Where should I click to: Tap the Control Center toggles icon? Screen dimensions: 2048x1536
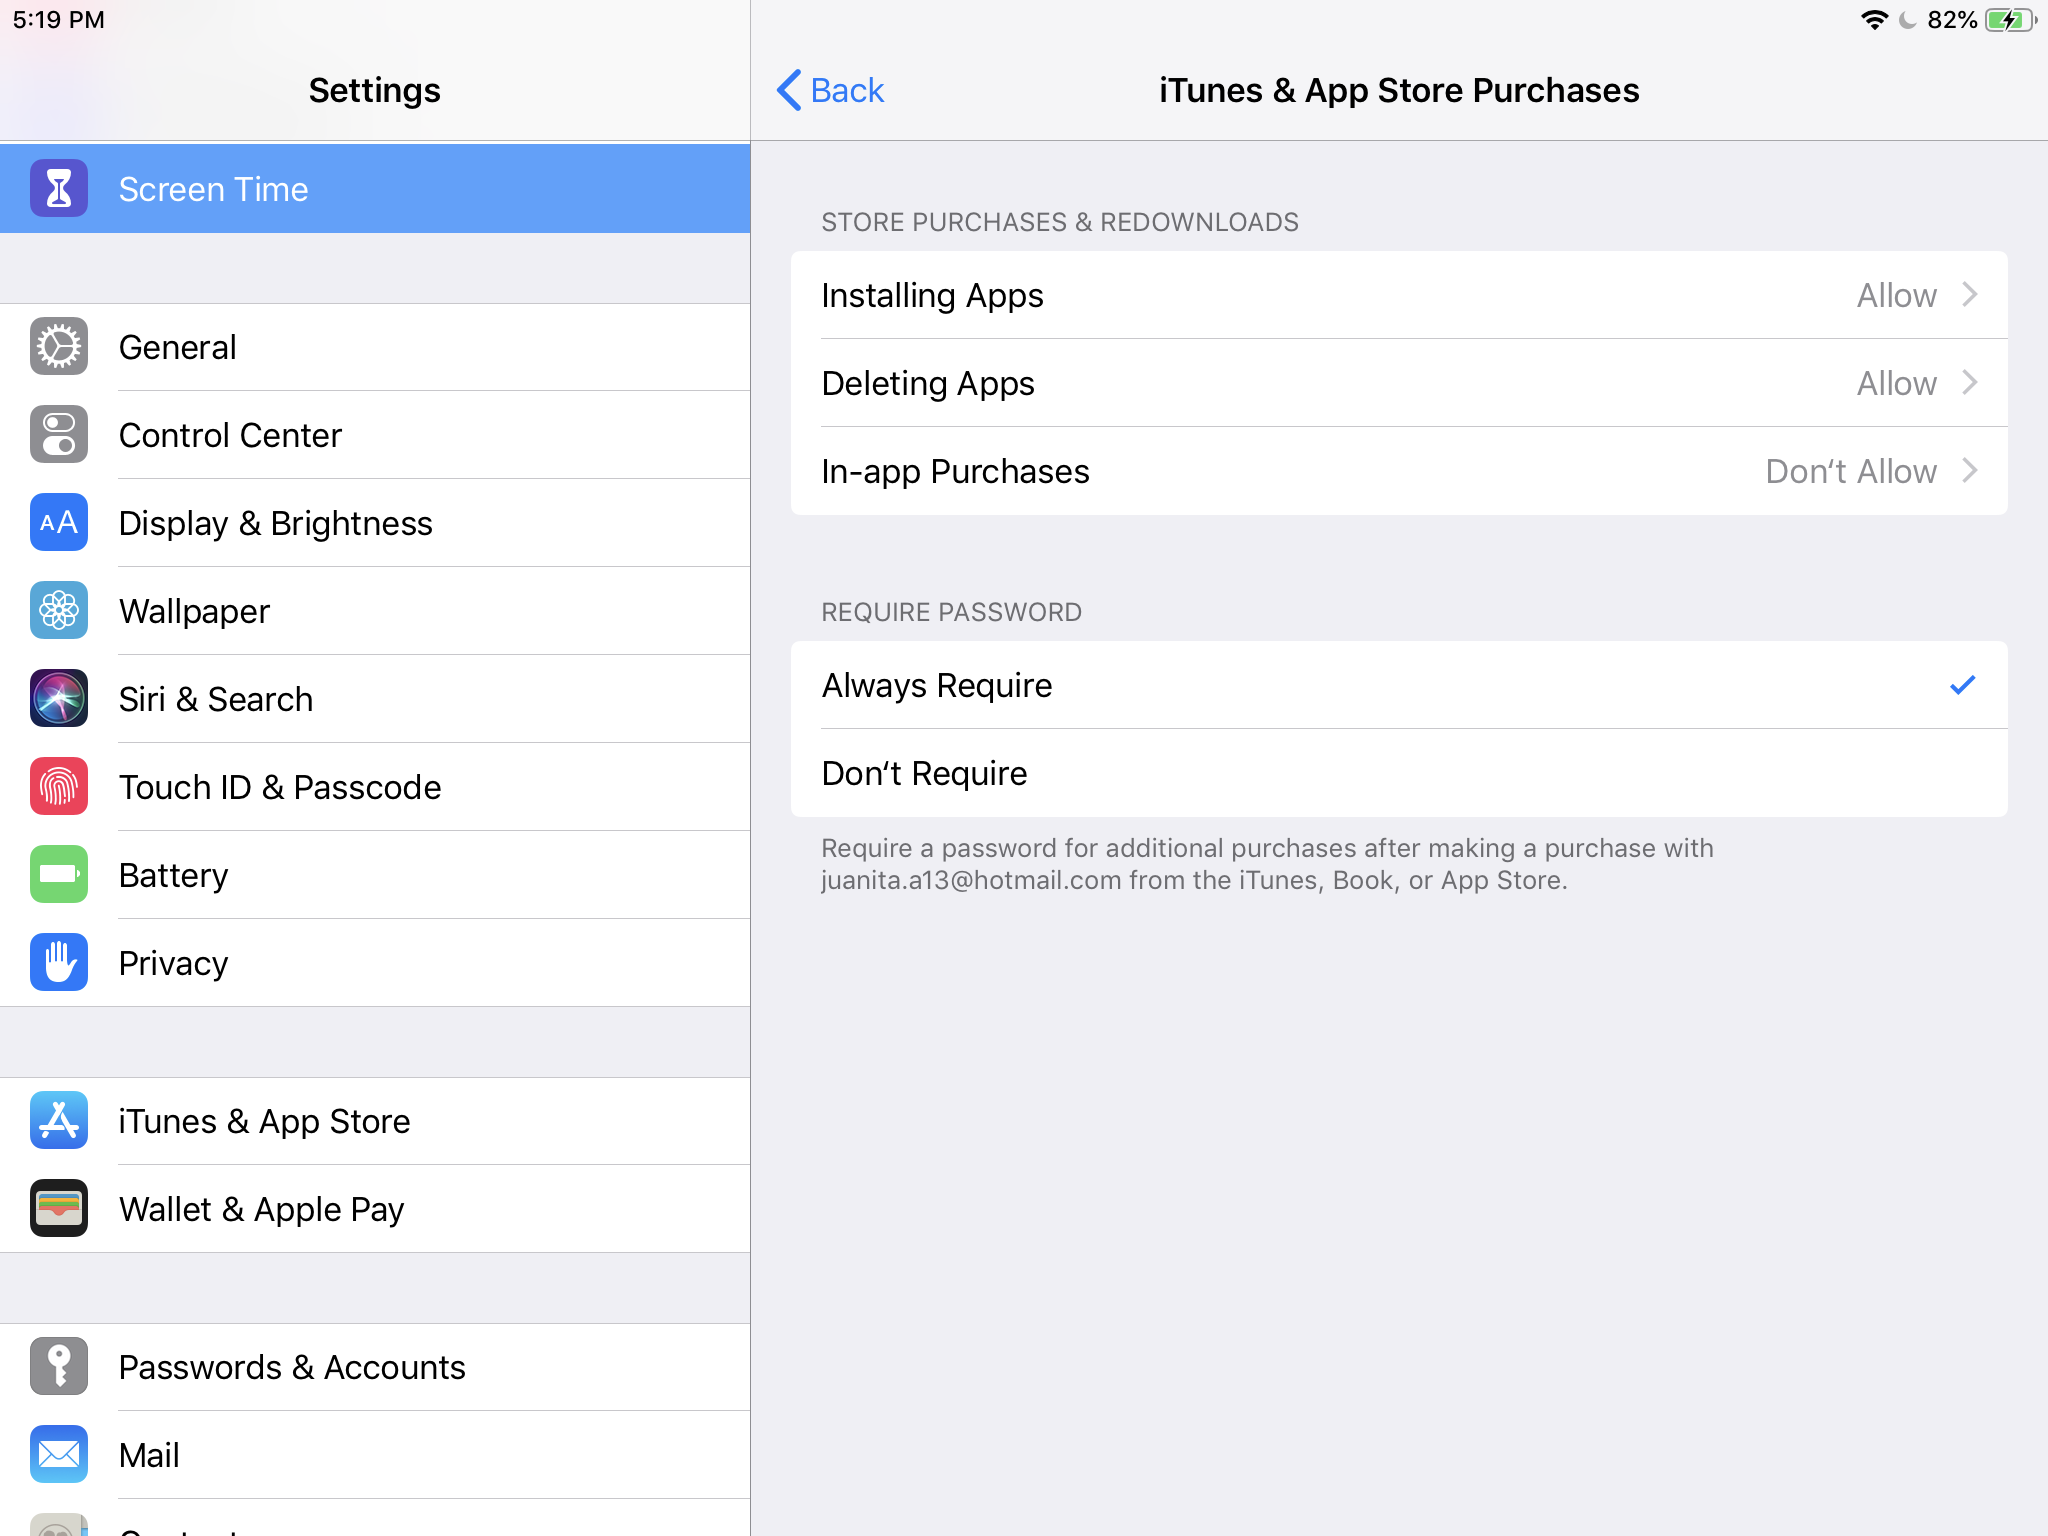click(59, 435)
